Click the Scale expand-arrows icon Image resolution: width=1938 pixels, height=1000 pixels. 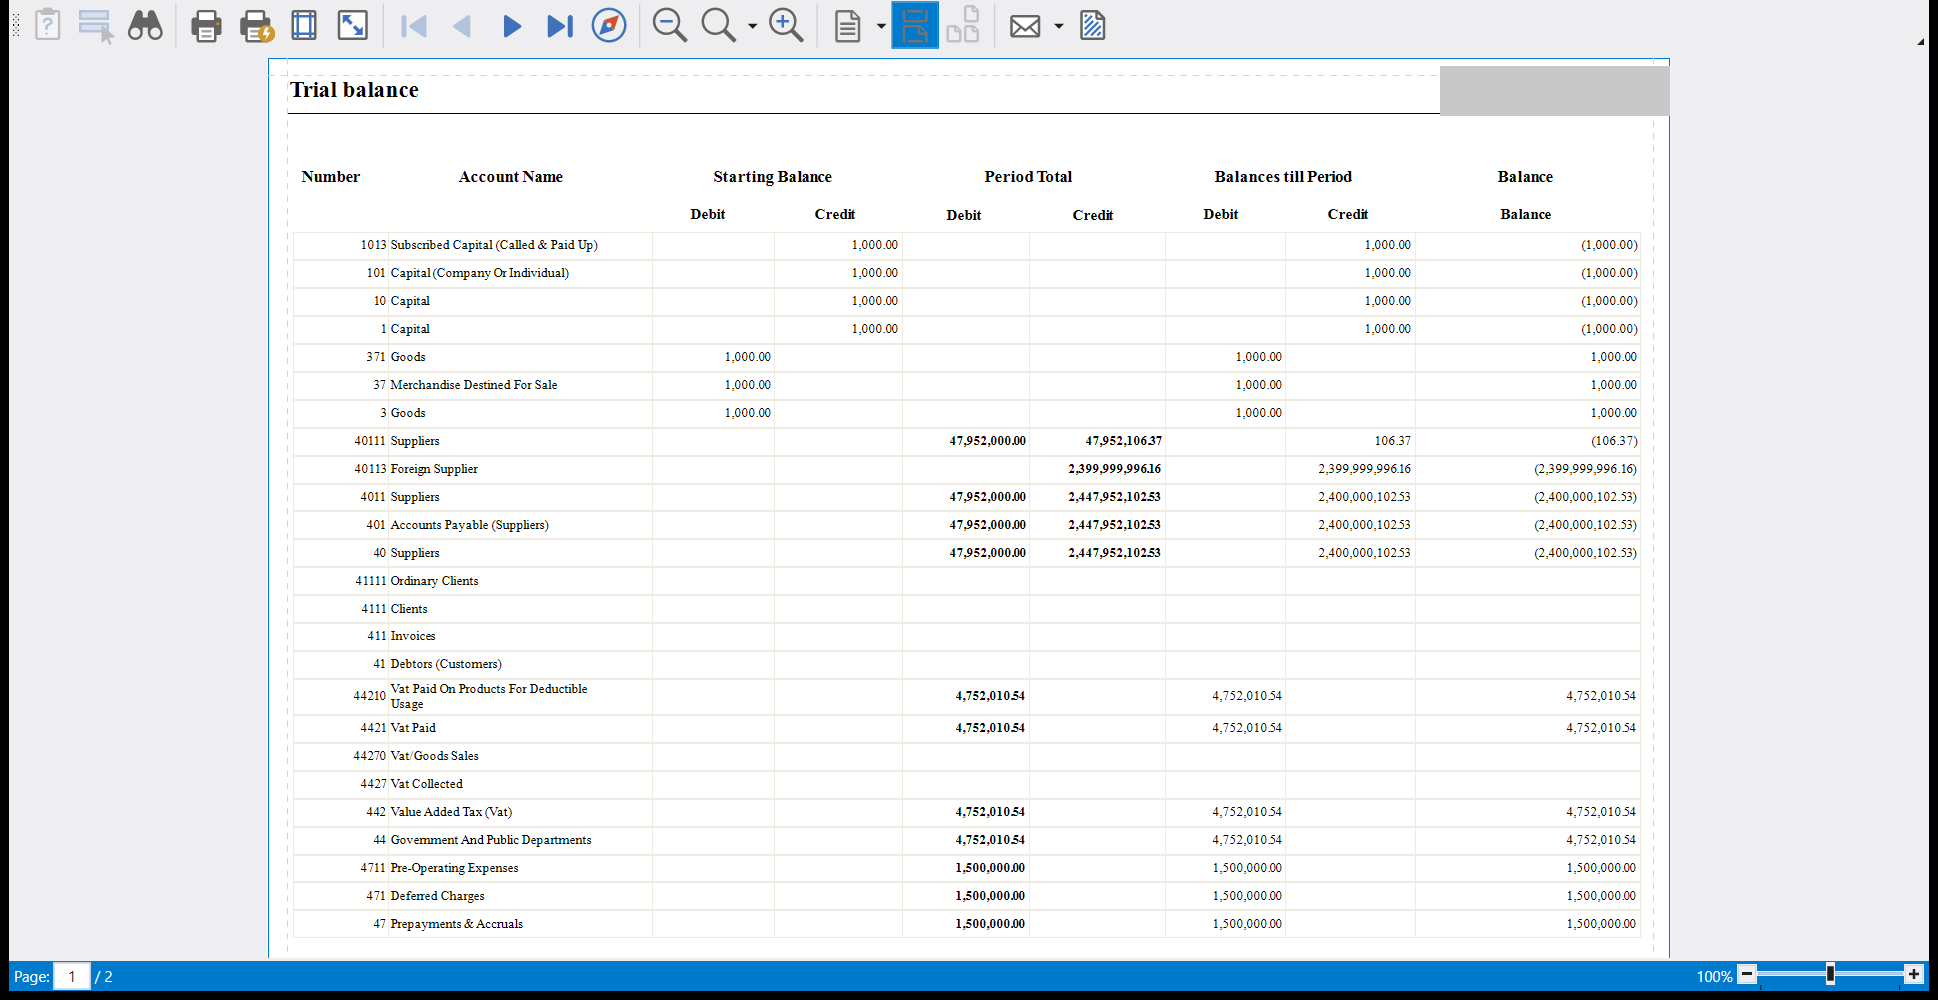click(353, 25)
